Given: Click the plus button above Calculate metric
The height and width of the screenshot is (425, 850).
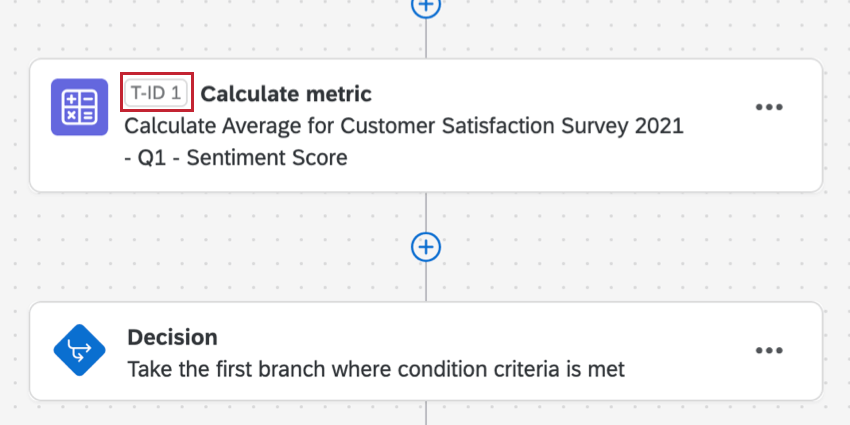Looking at the screenshot, I should (426, 6).
